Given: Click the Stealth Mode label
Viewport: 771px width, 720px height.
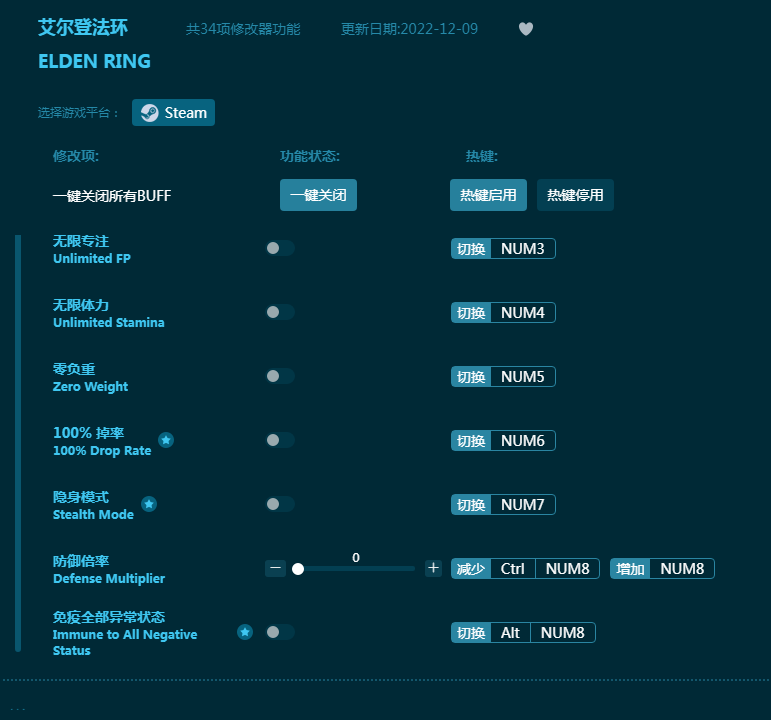Looking at the screenshot, I should pos(93,506).
